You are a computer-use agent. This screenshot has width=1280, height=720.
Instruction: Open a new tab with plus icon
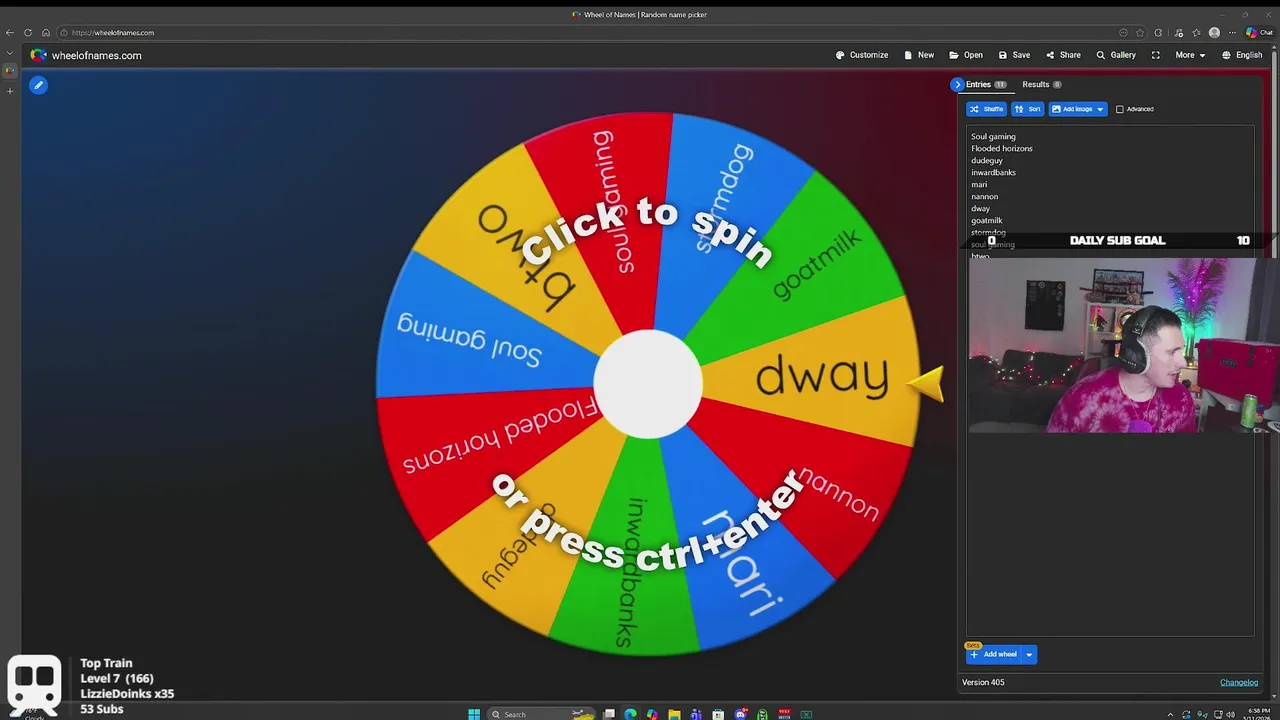10,91
